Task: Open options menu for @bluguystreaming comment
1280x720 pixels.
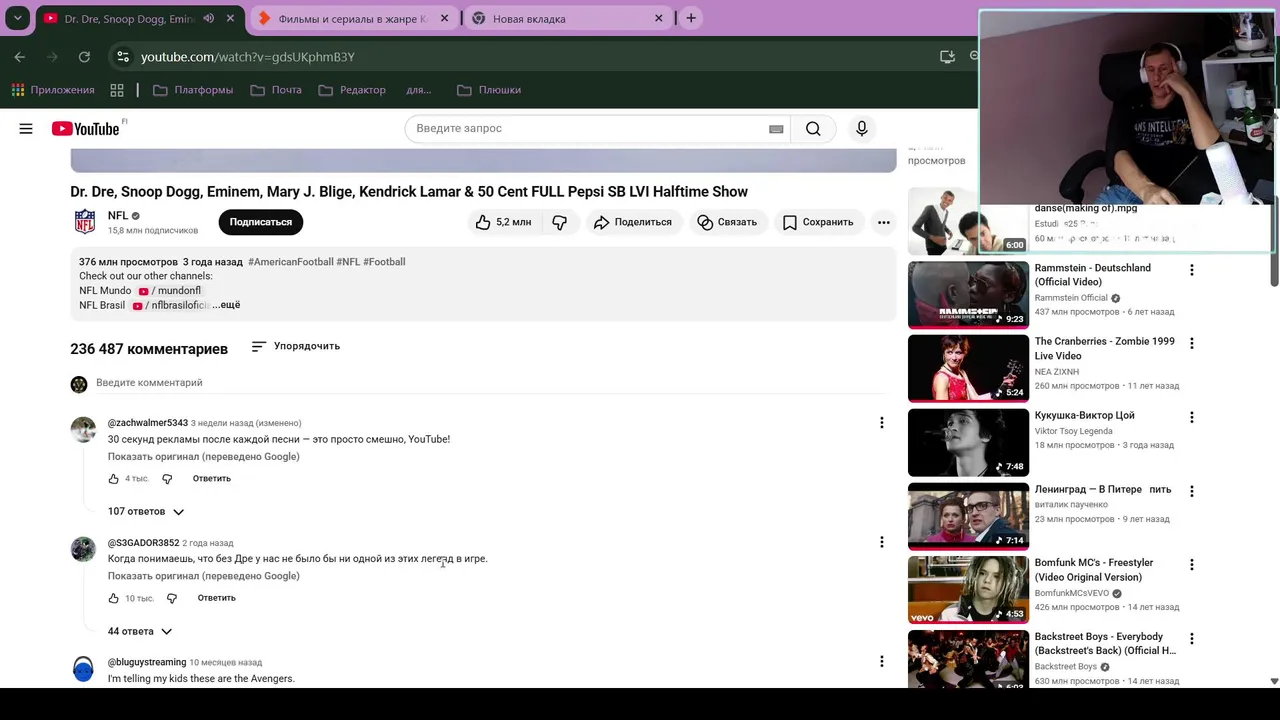Action: click(881, 661)
